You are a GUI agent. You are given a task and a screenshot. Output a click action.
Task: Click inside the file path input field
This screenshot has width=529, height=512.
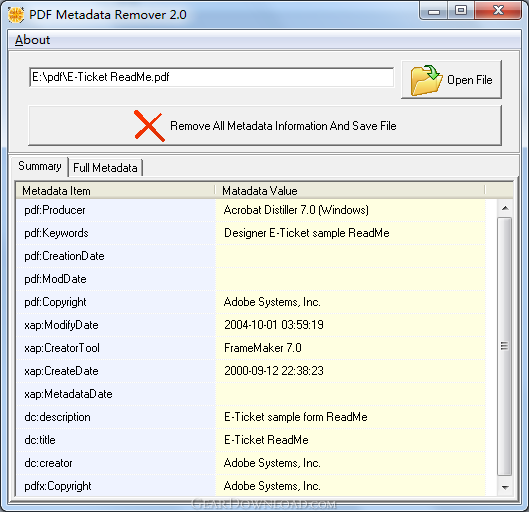coord(212,77)
